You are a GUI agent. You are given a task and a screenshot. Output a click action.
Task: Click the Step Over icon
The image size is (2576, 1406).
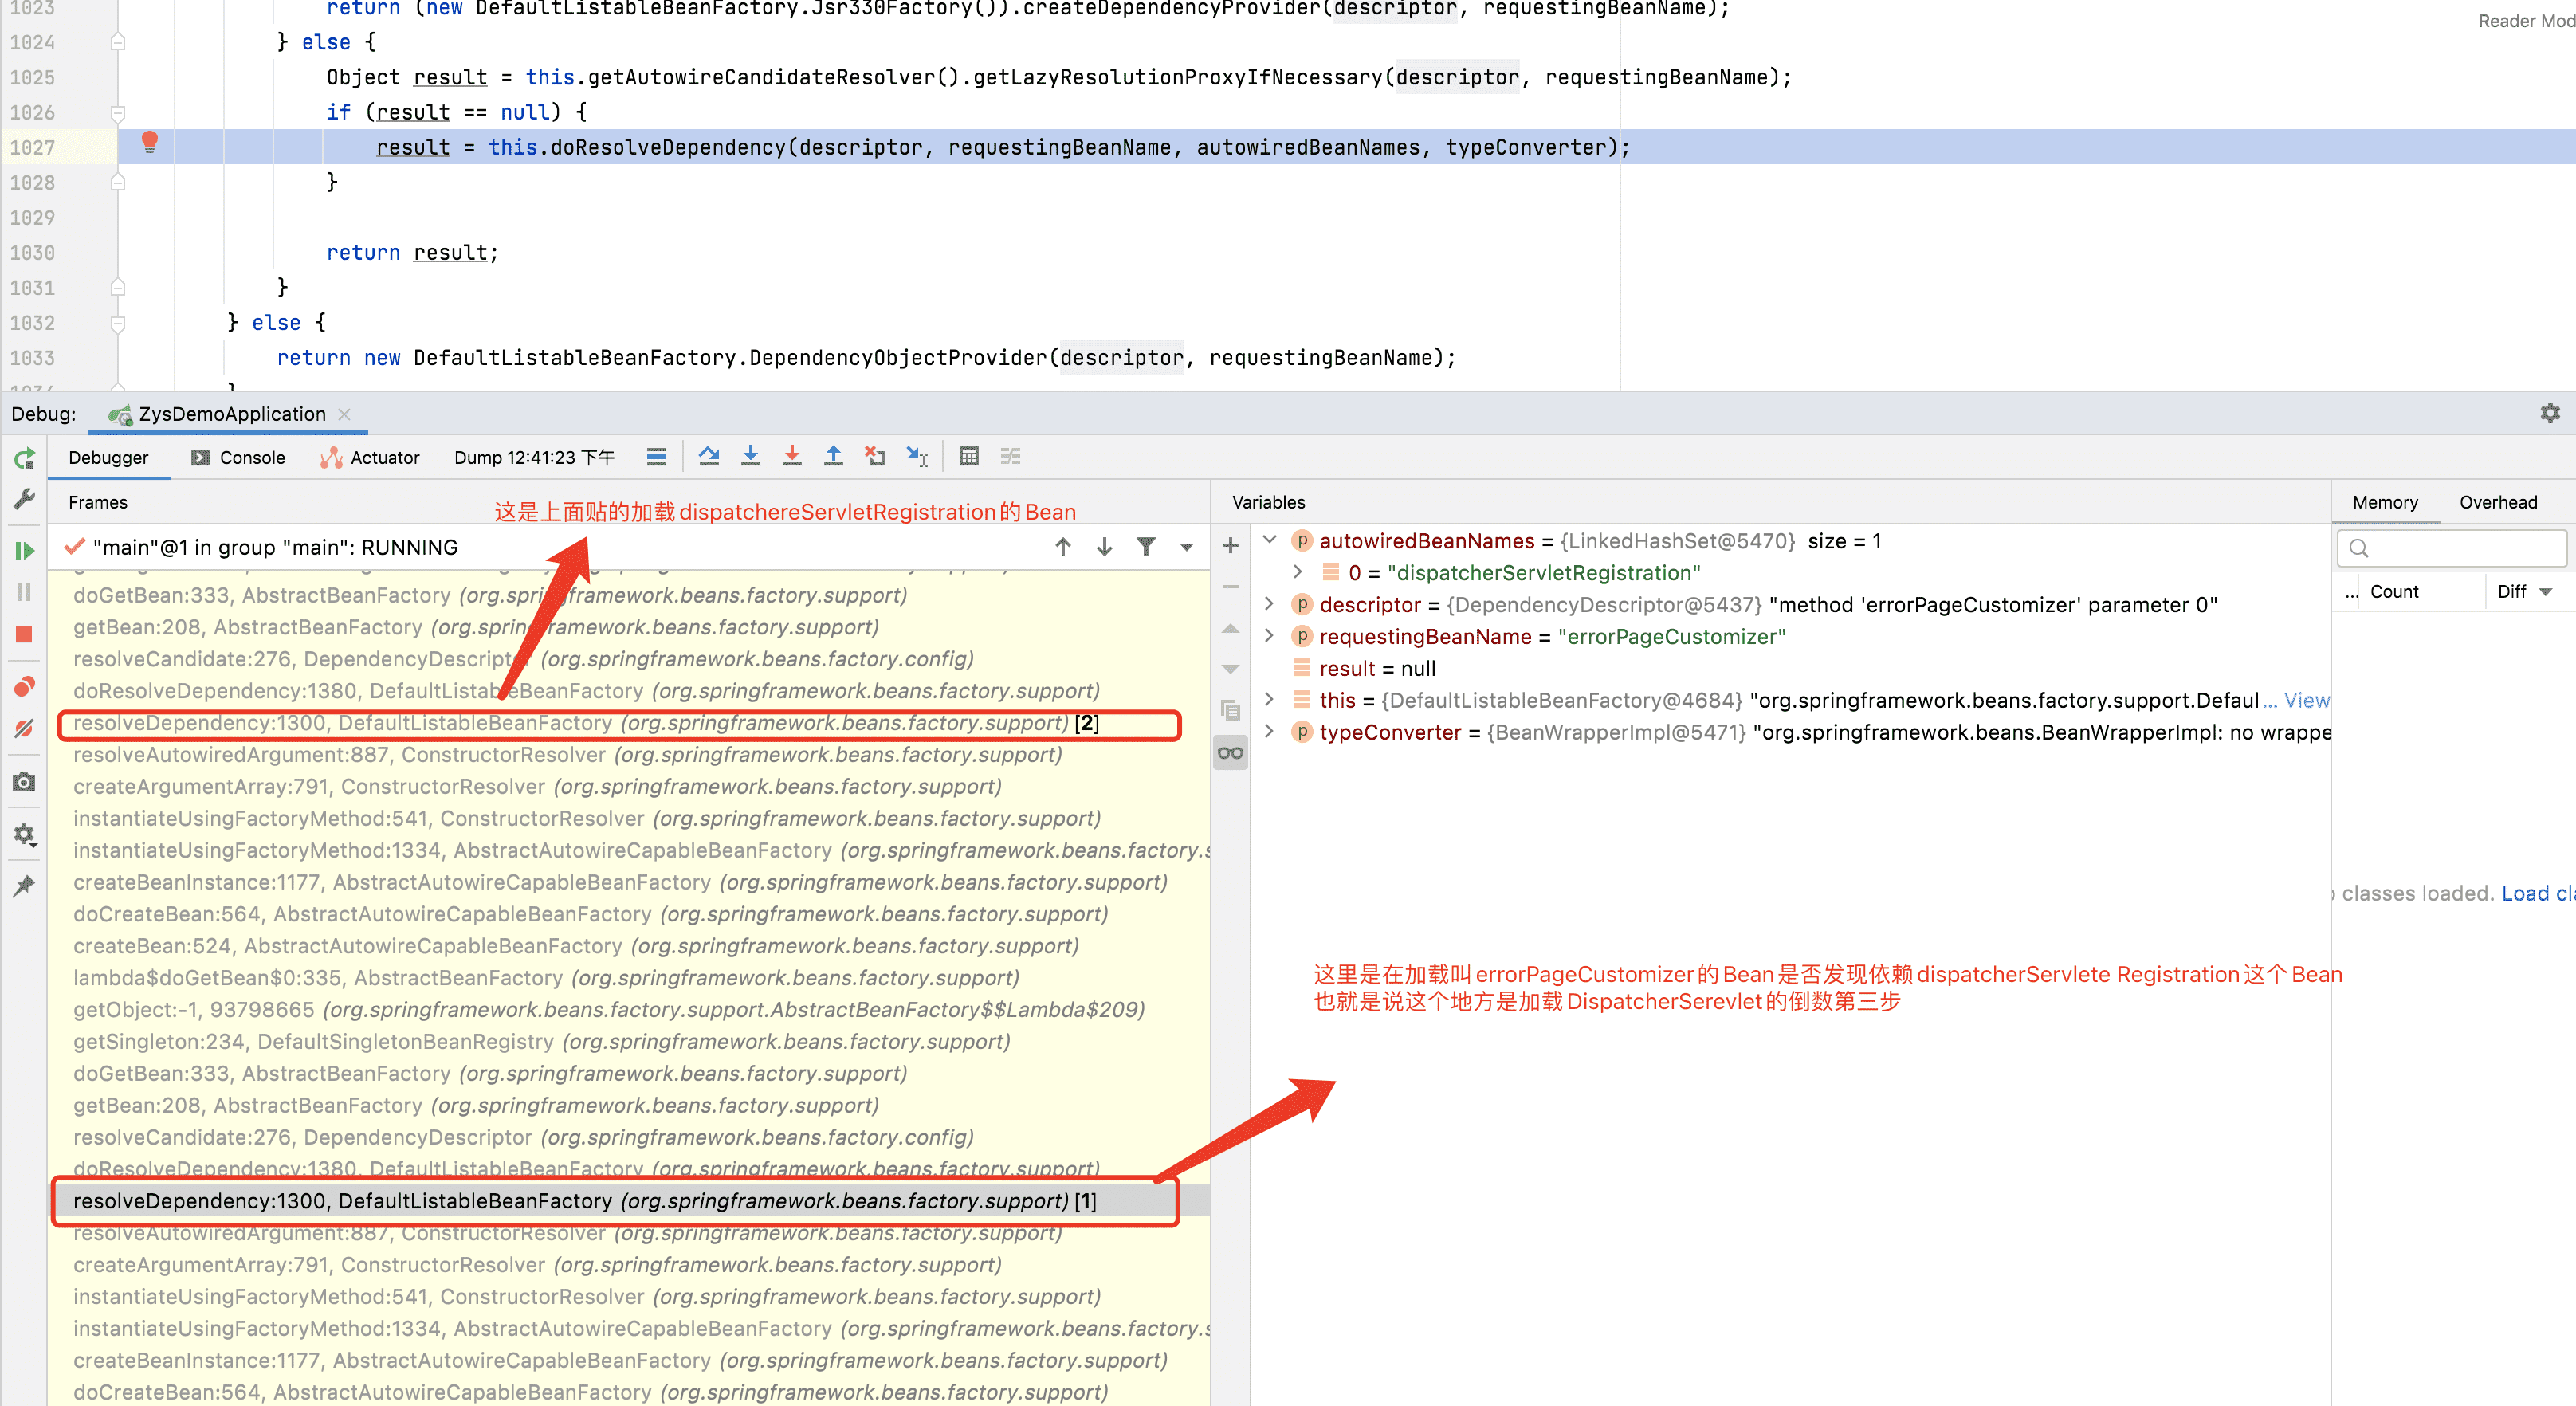pyautogui.click(x=709, y=456)
